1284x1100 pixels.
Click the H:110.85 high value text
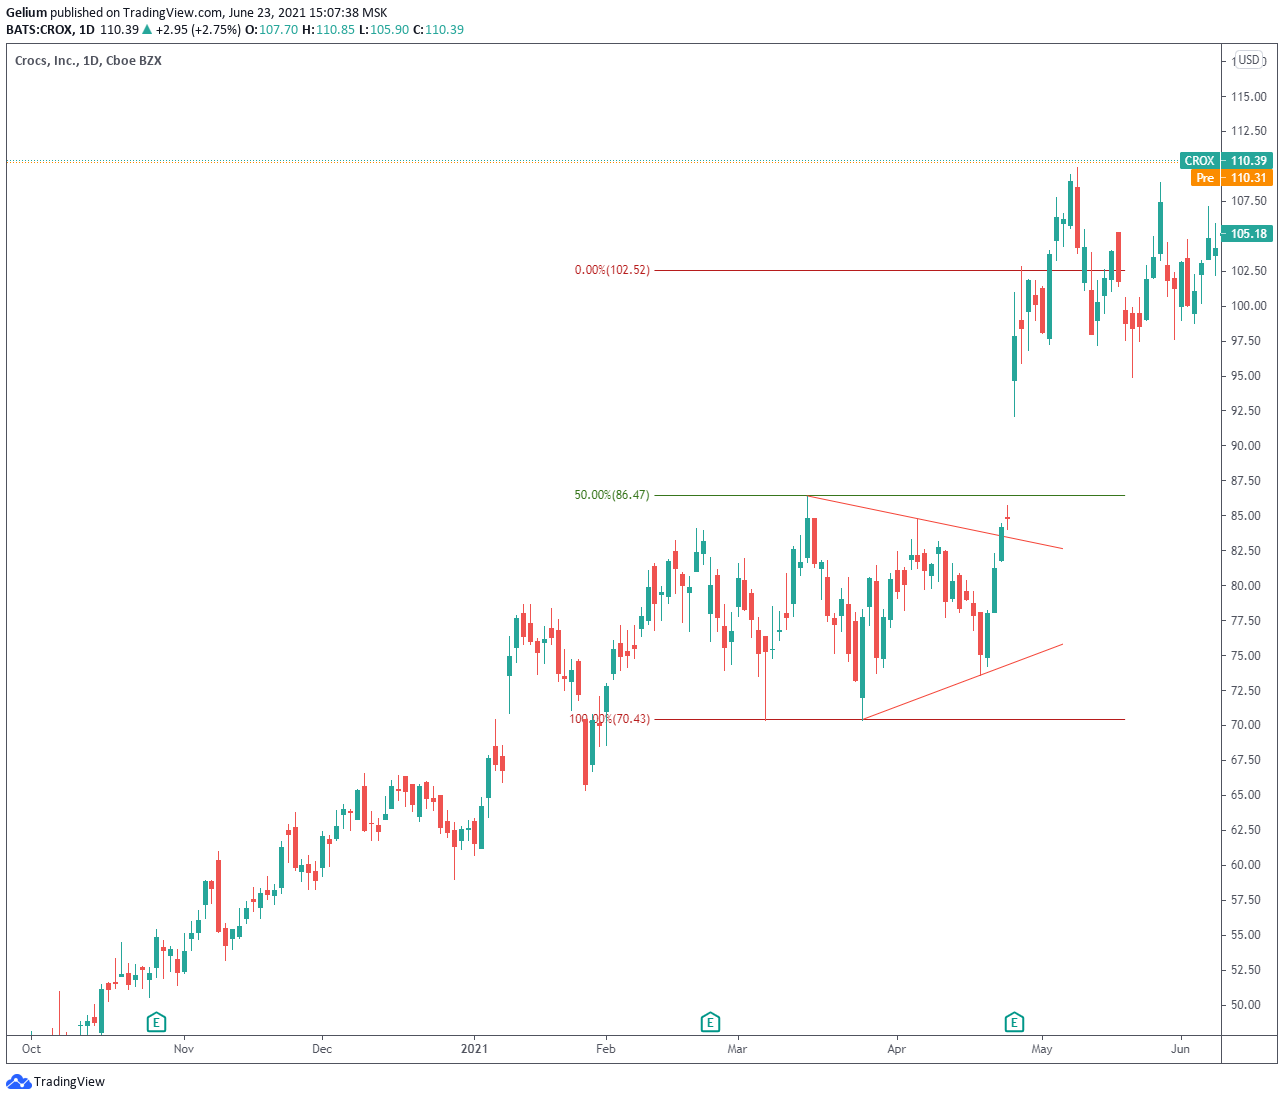[329, 30]
